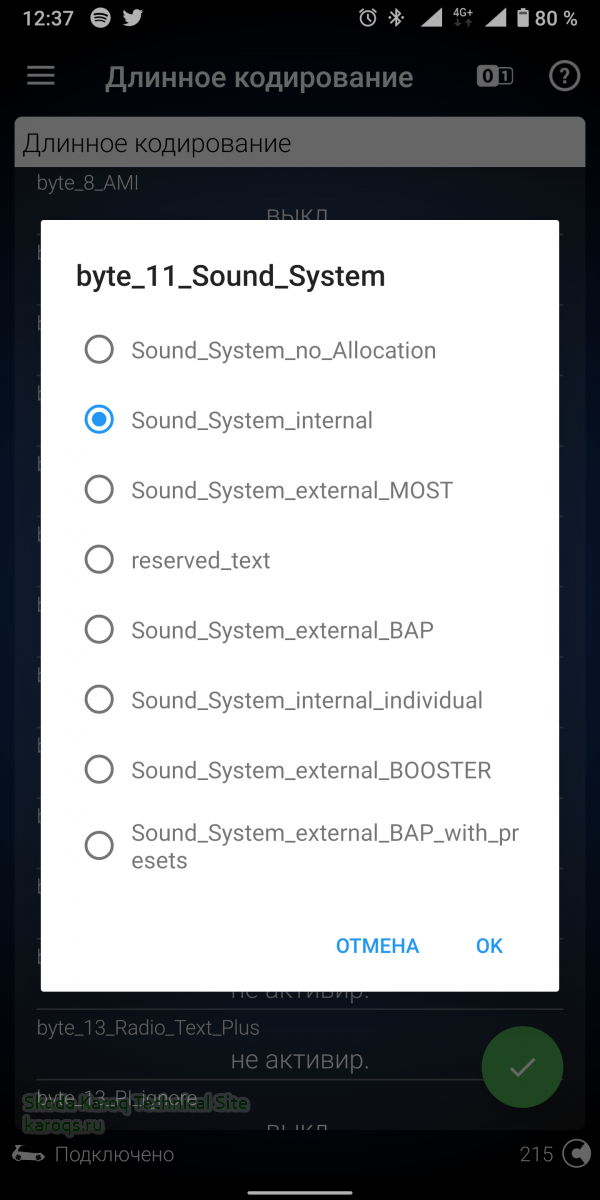Image resolution: width=600 pixels, height=1200 pixels.
Task: Tap the car connection status icon
Action: tap(30, 1154)
